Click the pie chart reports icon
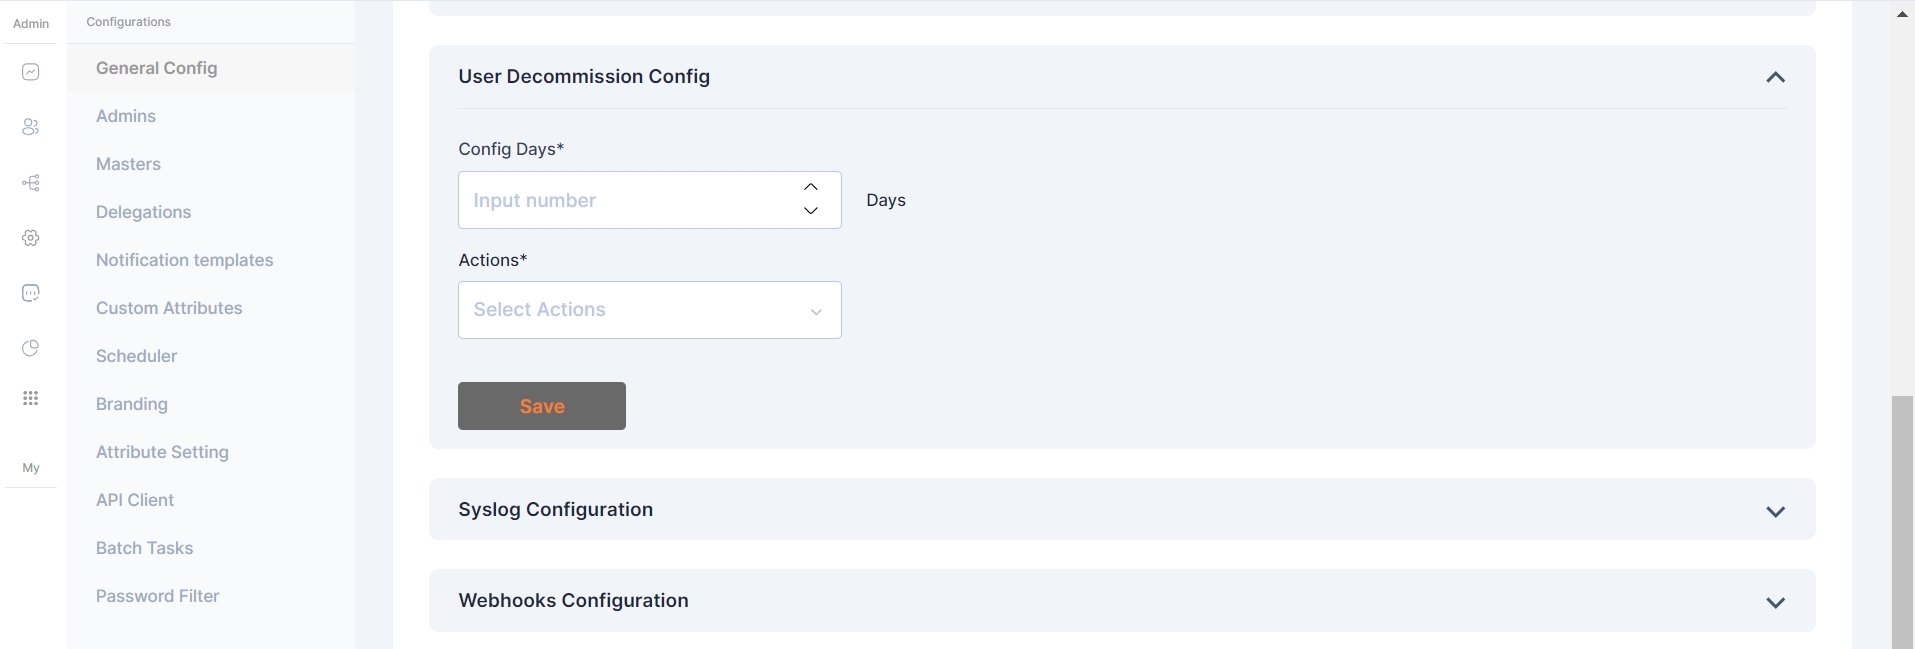 point(31,348)
